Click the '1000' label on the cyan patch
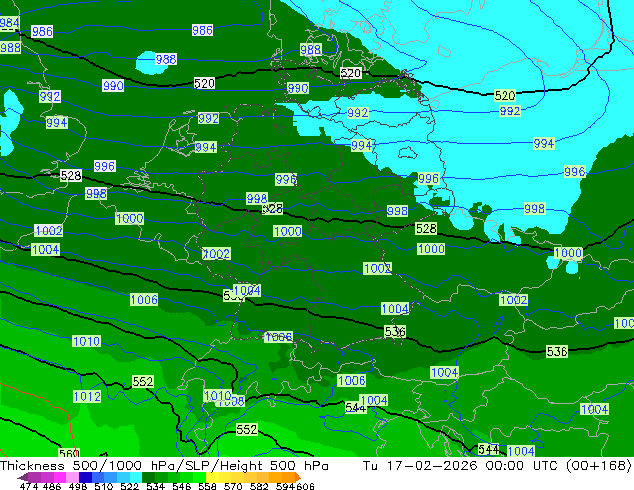The width and height of the screenshot is (634, 490). (x=568, y=253)
